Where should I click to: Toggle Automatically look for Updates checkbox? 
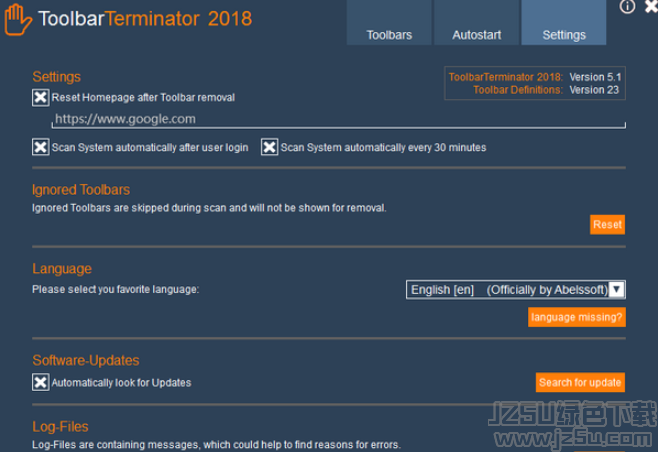click(41, 382)
